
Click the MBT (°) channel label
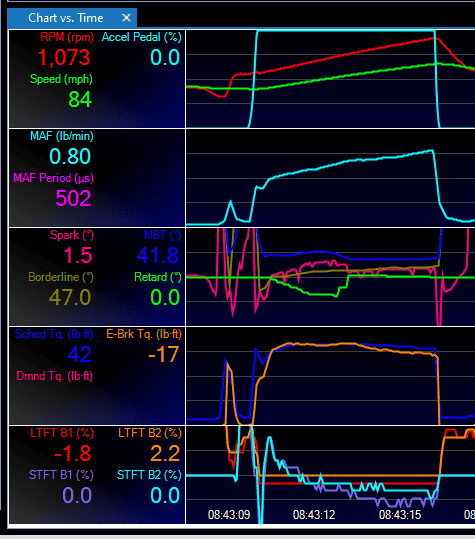click(162, 235)
